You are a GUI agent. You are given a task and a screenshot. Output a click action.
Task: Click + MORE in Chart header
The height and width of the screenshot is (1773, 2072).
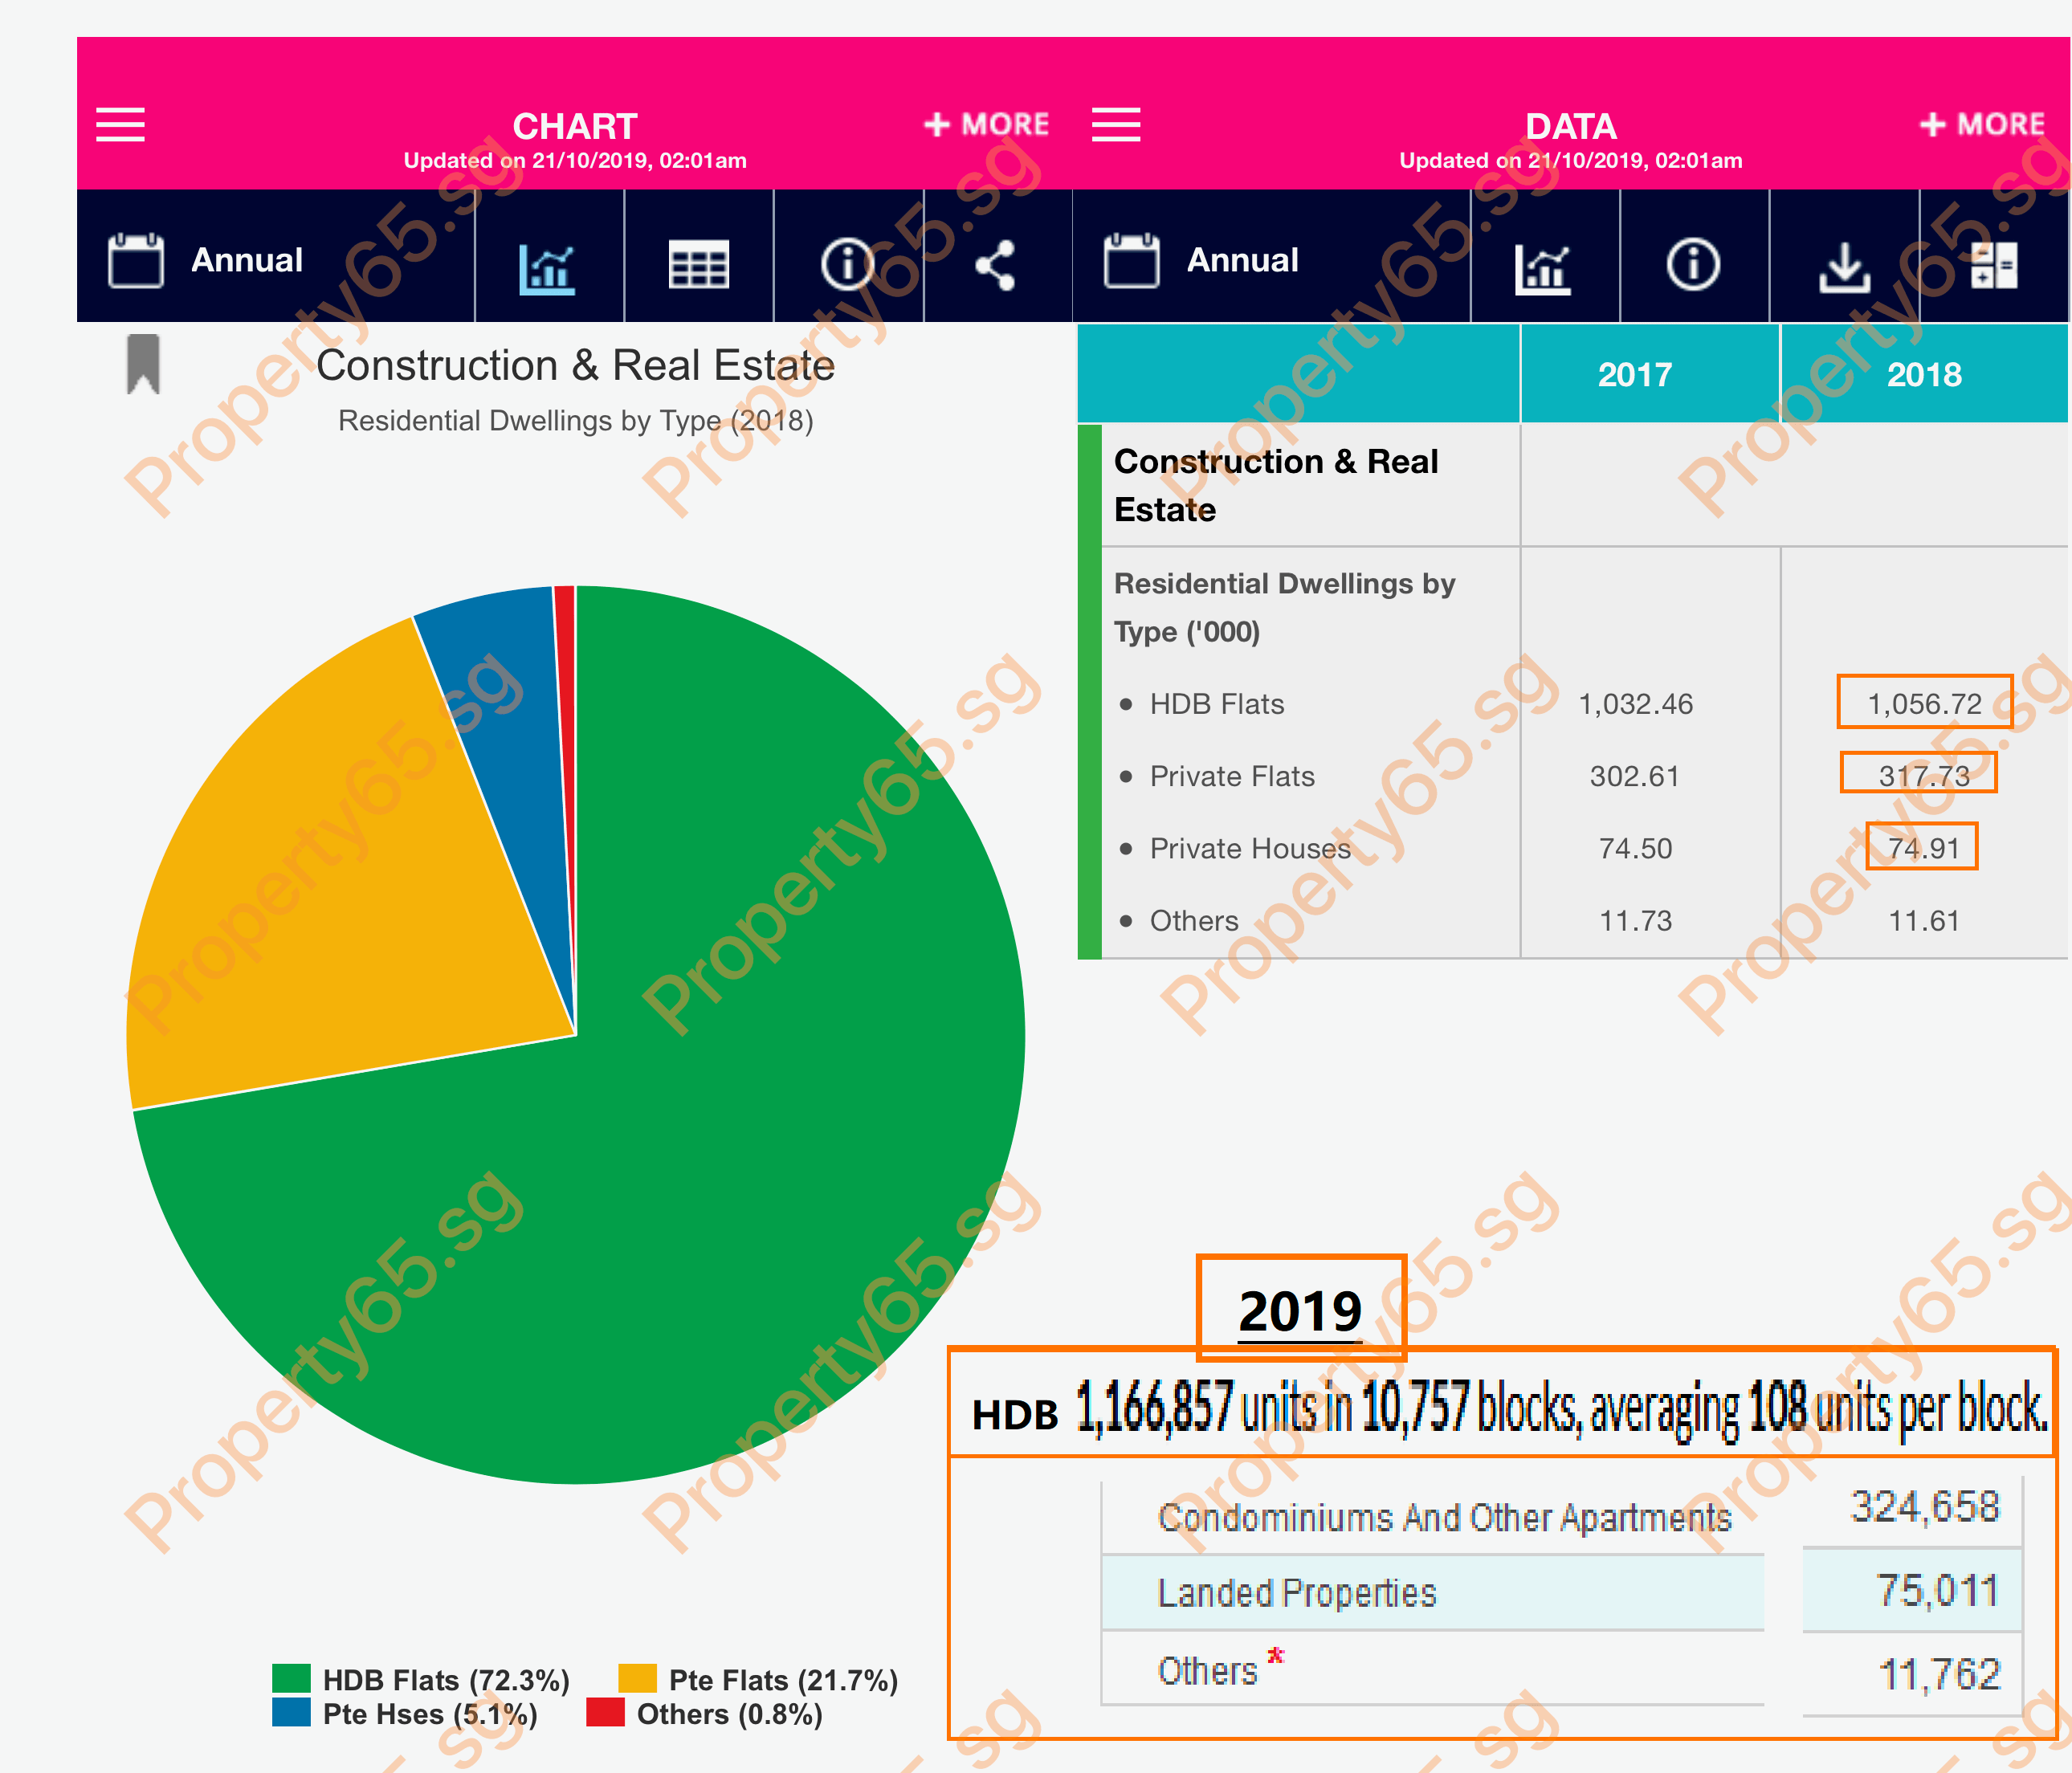pyautogui.click(x=986, y=124)
